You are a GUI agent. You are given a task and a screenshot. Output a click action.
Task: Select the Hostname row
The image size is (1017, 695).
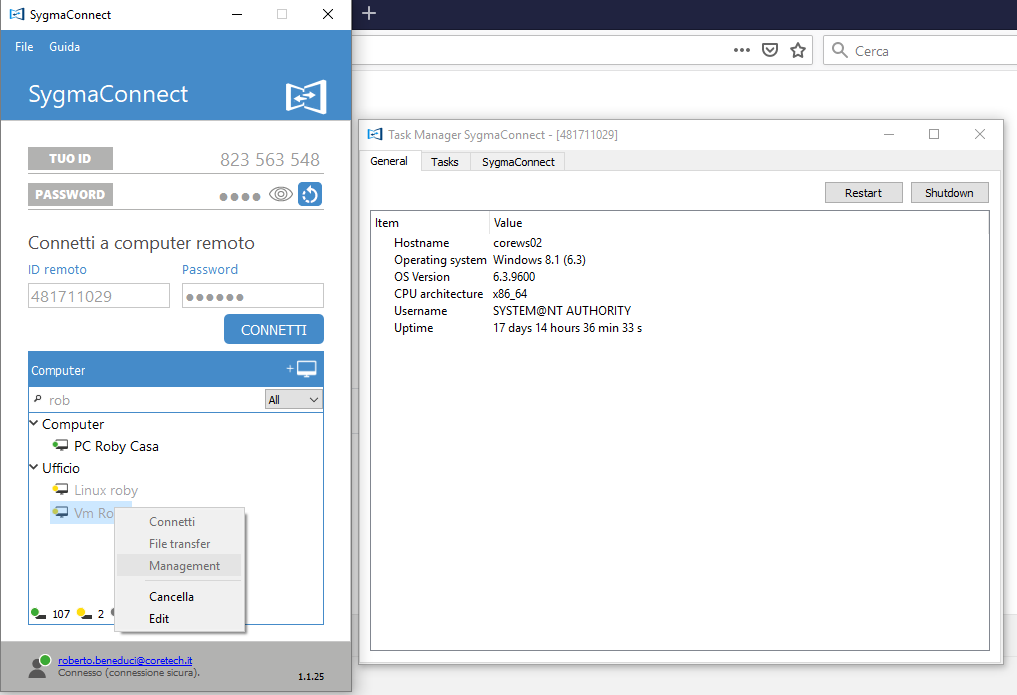pos(680,242)
